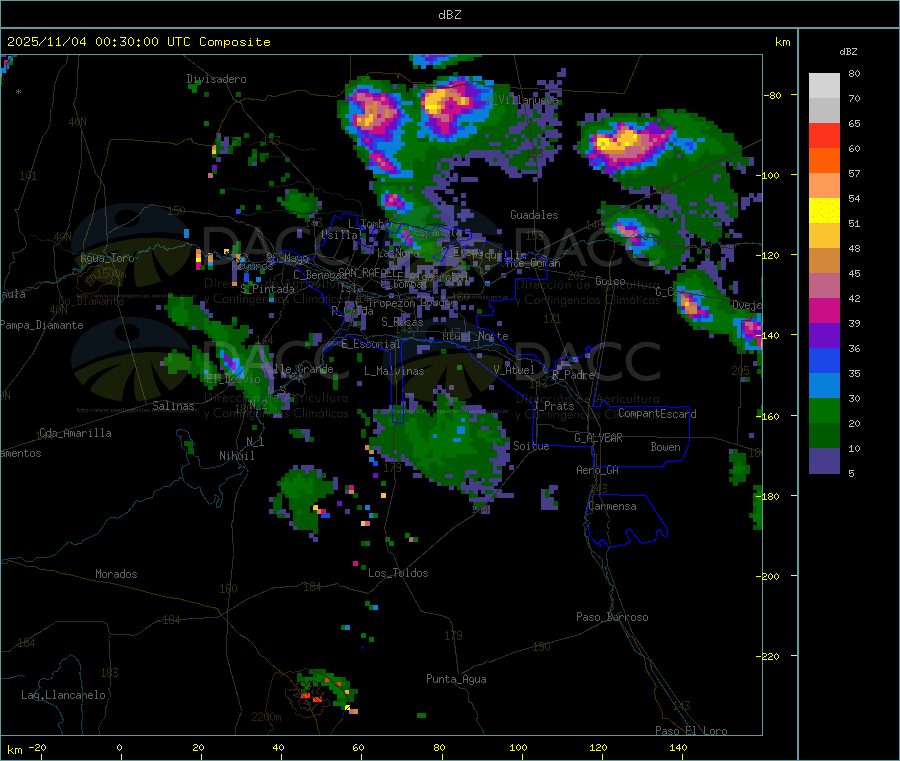Viewport: 900px width, 761px height.
Task: Click the 'Guadales' map label
Action: click(x=534, y=215)
